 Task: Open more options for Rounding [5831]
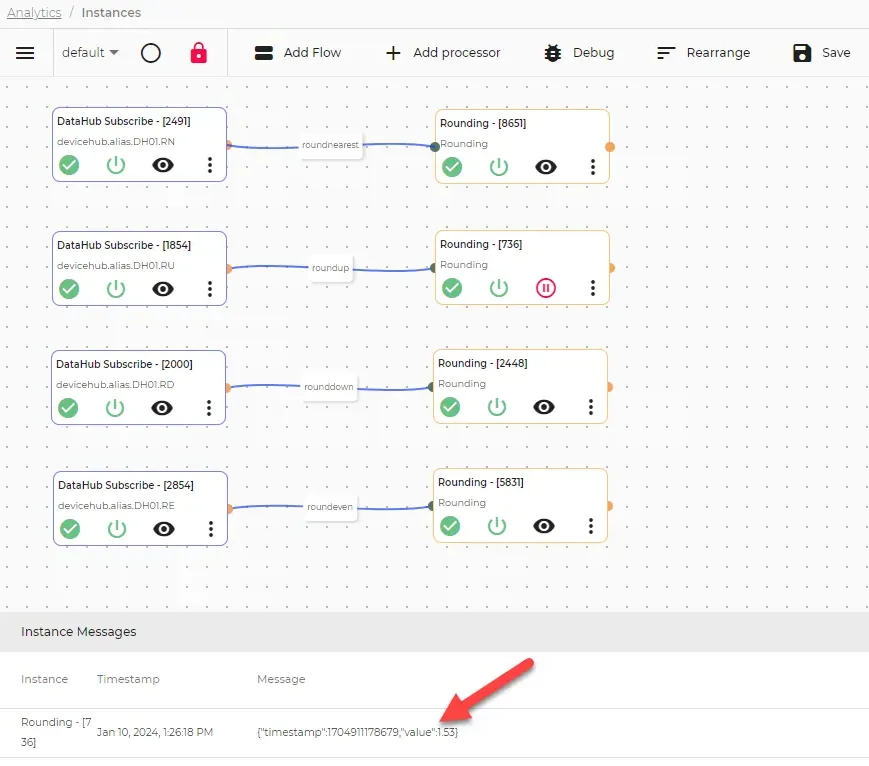click(591, 526)
